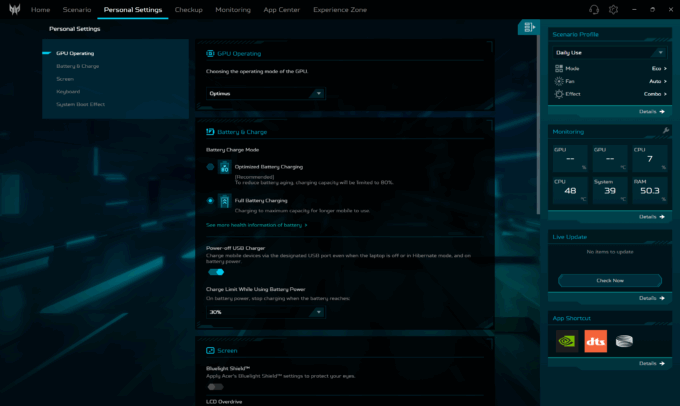Viewport: 680px width, 406px height.
Task: Open the support headset icon
Action: [594, 10]
